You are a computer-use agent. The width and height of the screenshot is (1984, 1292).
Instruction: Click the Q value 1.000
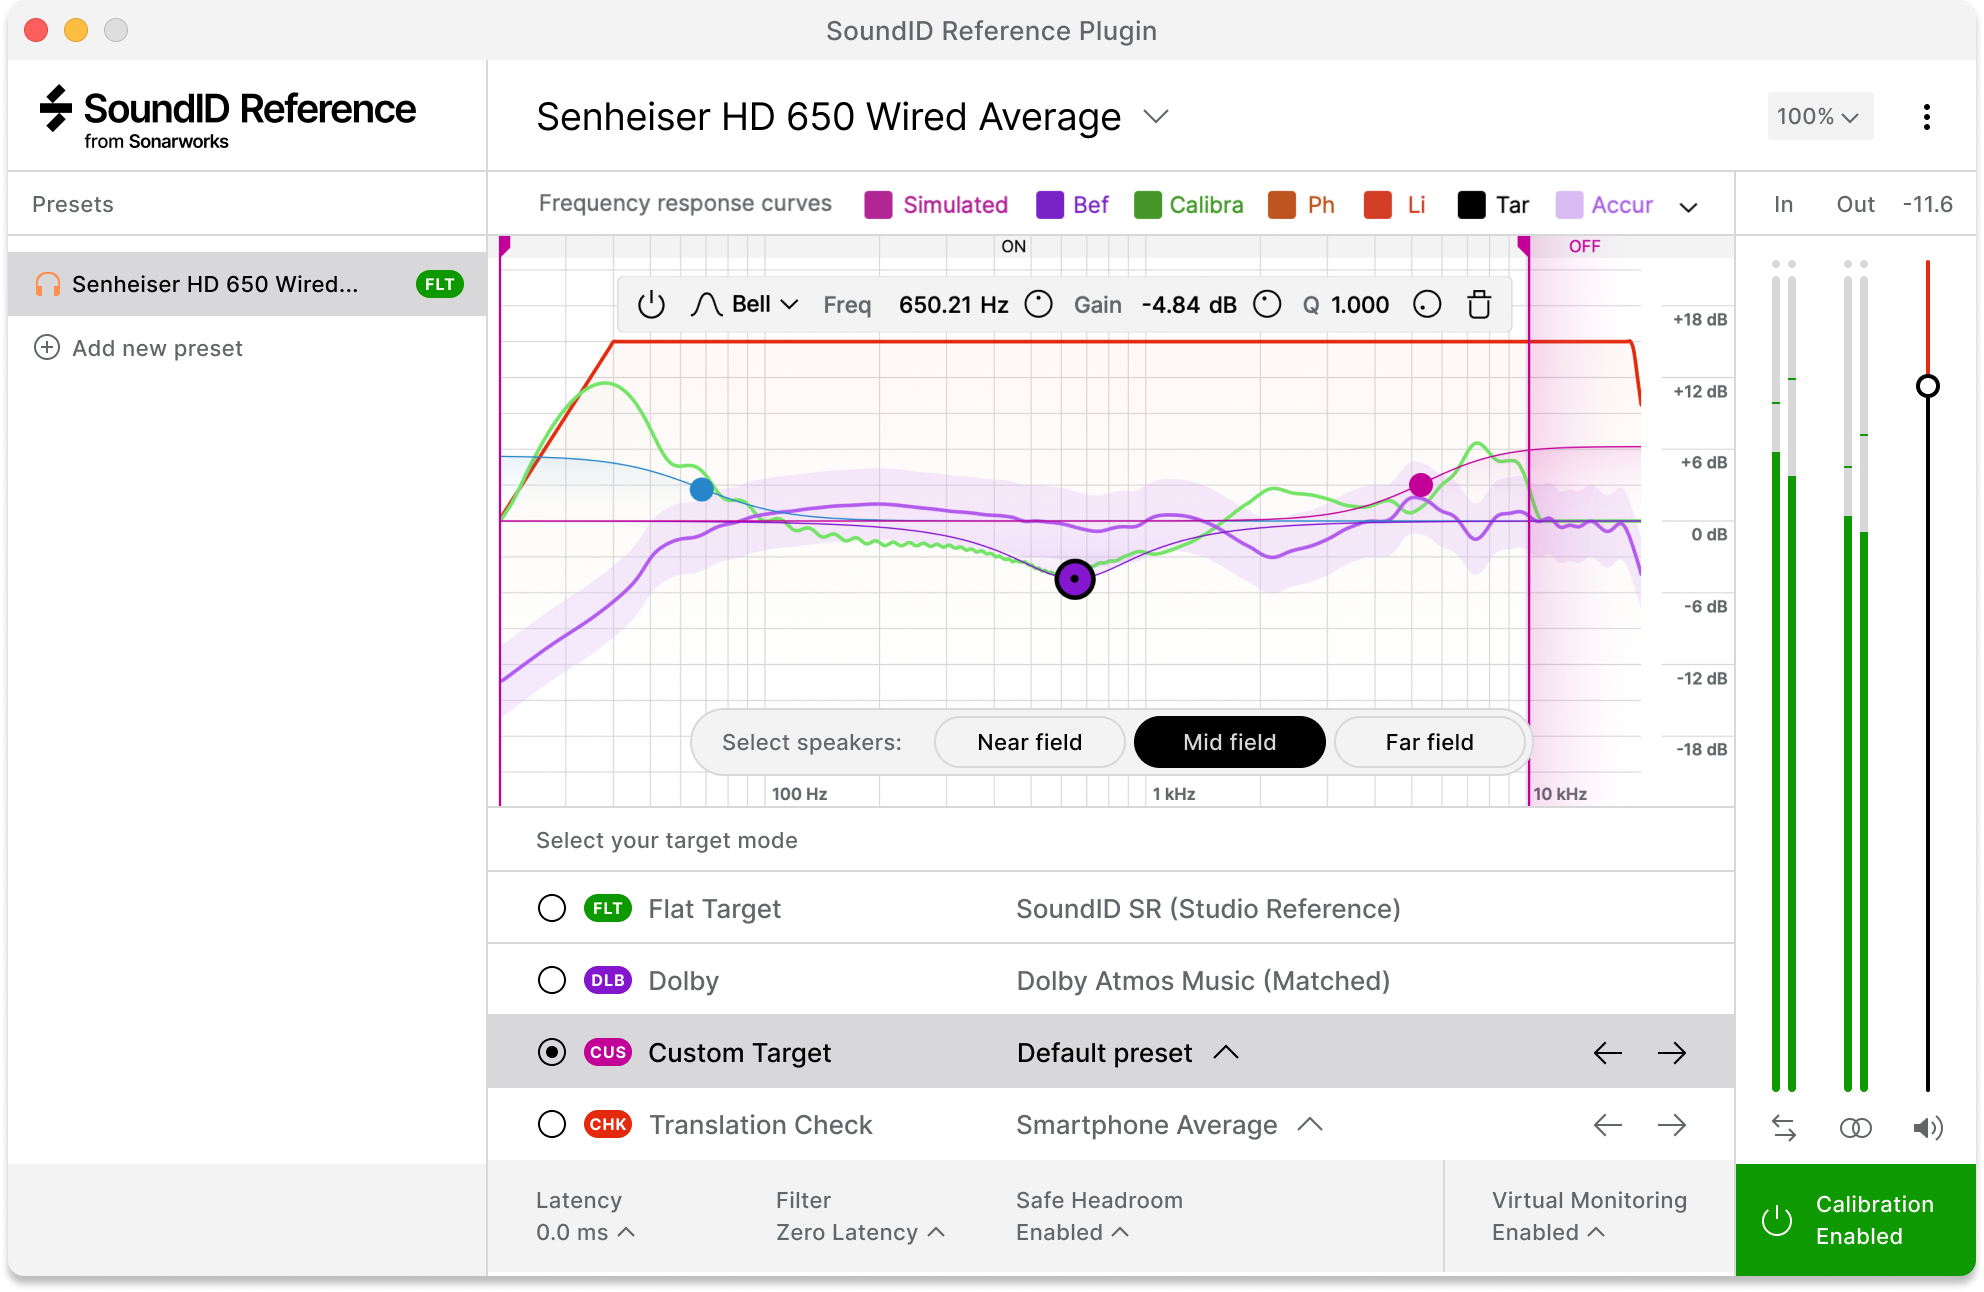(x=1360, y=305)
